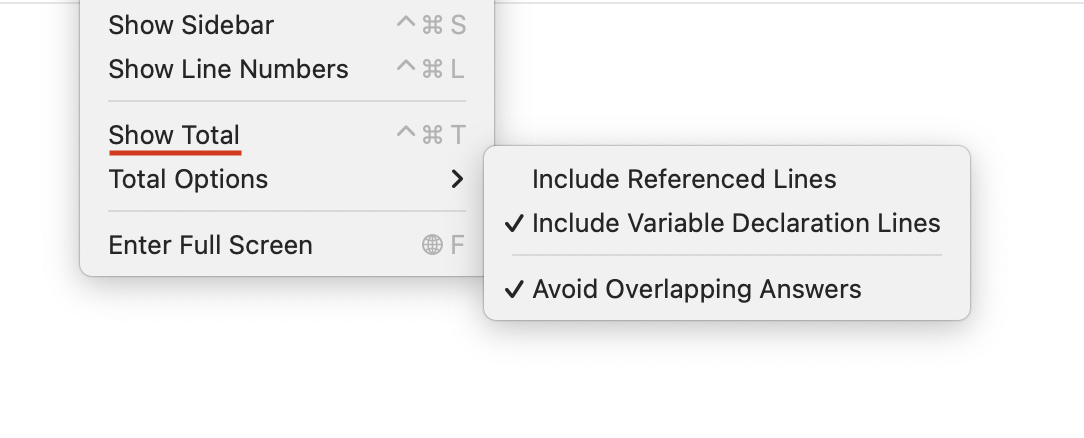Click the empty check space before Include Referenced Lines
The height and width of the screenshot is (438, 1084).
[x=514, y=179]
